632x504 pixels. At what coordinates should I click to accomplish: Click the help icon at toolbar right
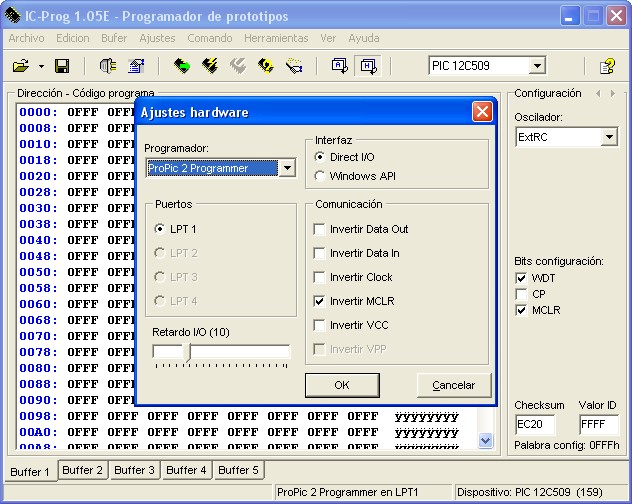point(606,66)
